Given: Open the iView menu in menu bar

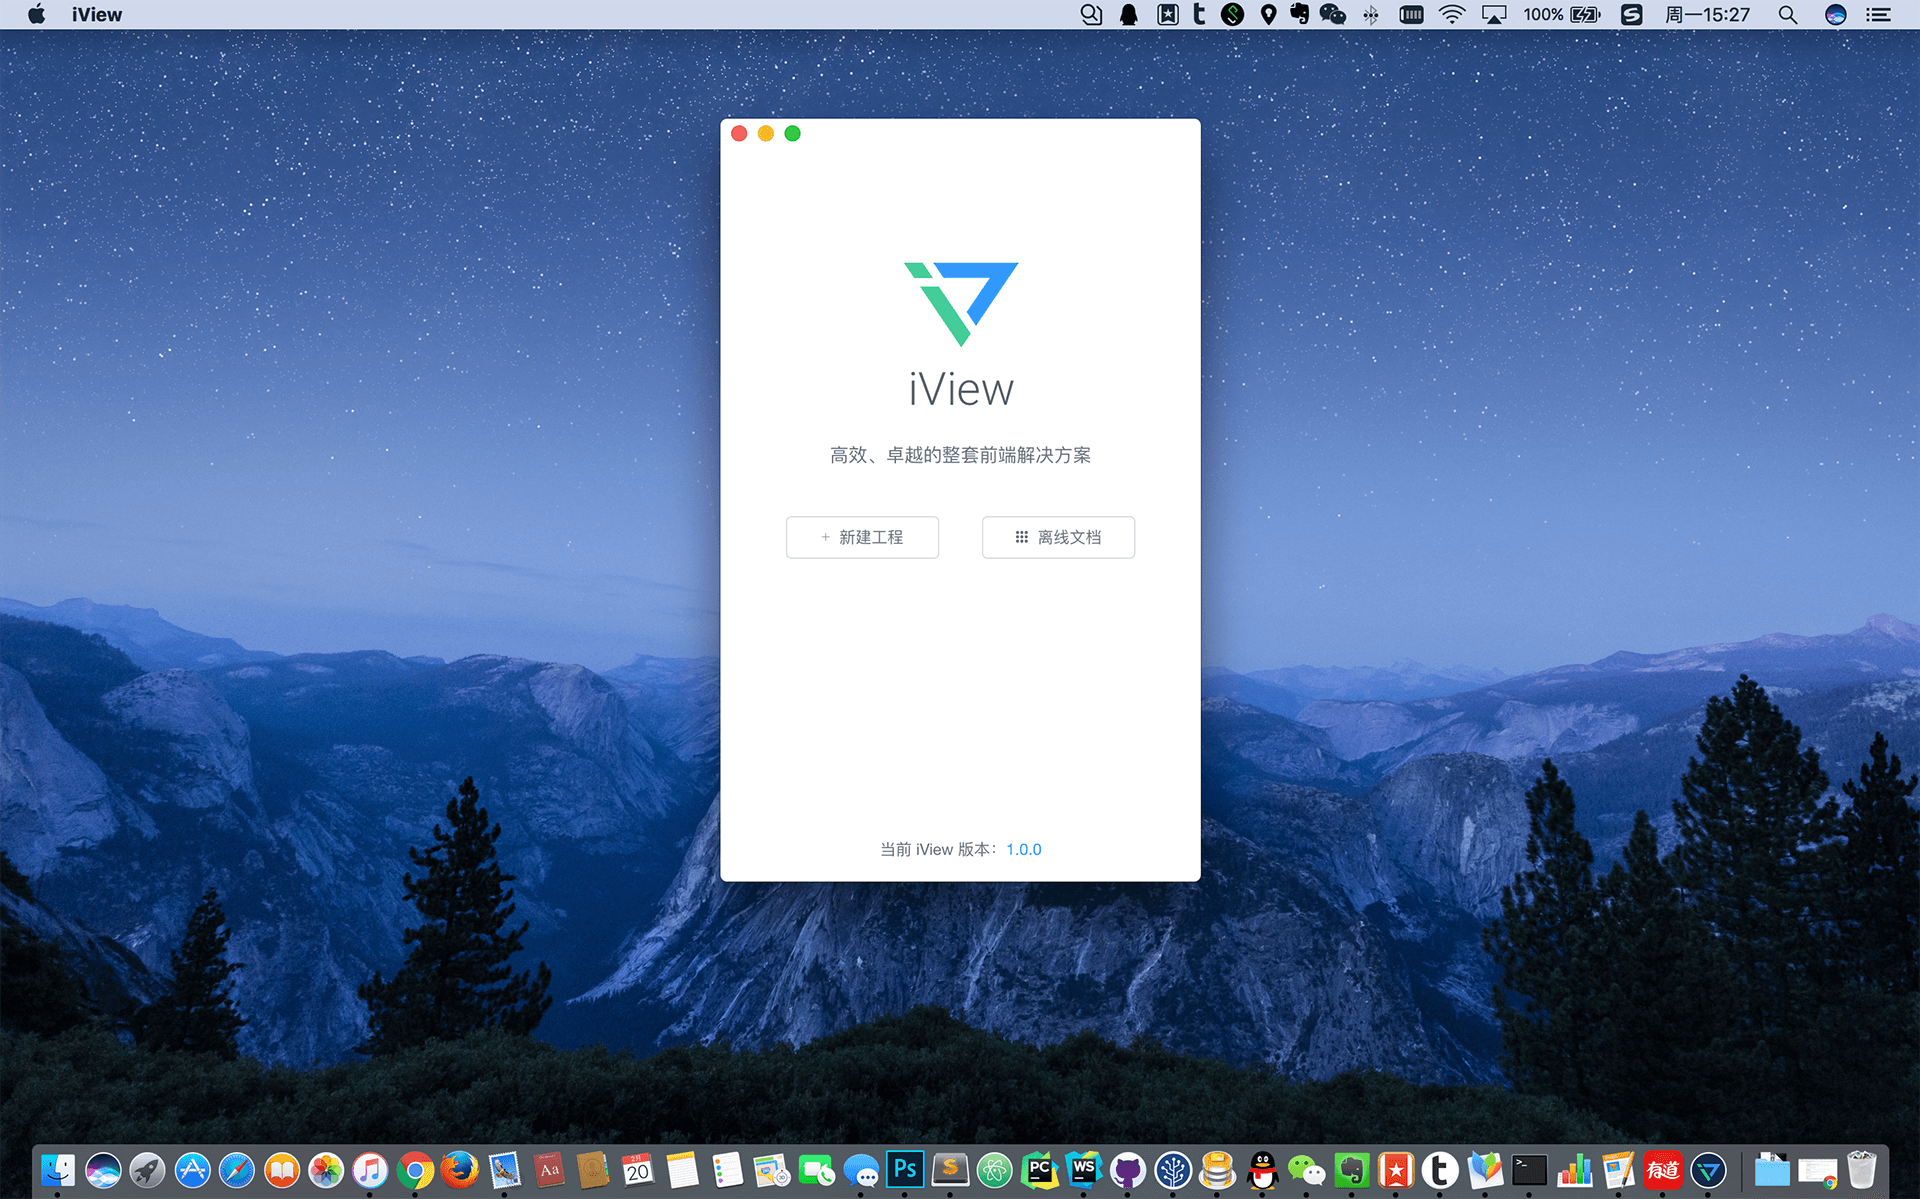Looking at the screenshot, I should [x=96, y=15].
